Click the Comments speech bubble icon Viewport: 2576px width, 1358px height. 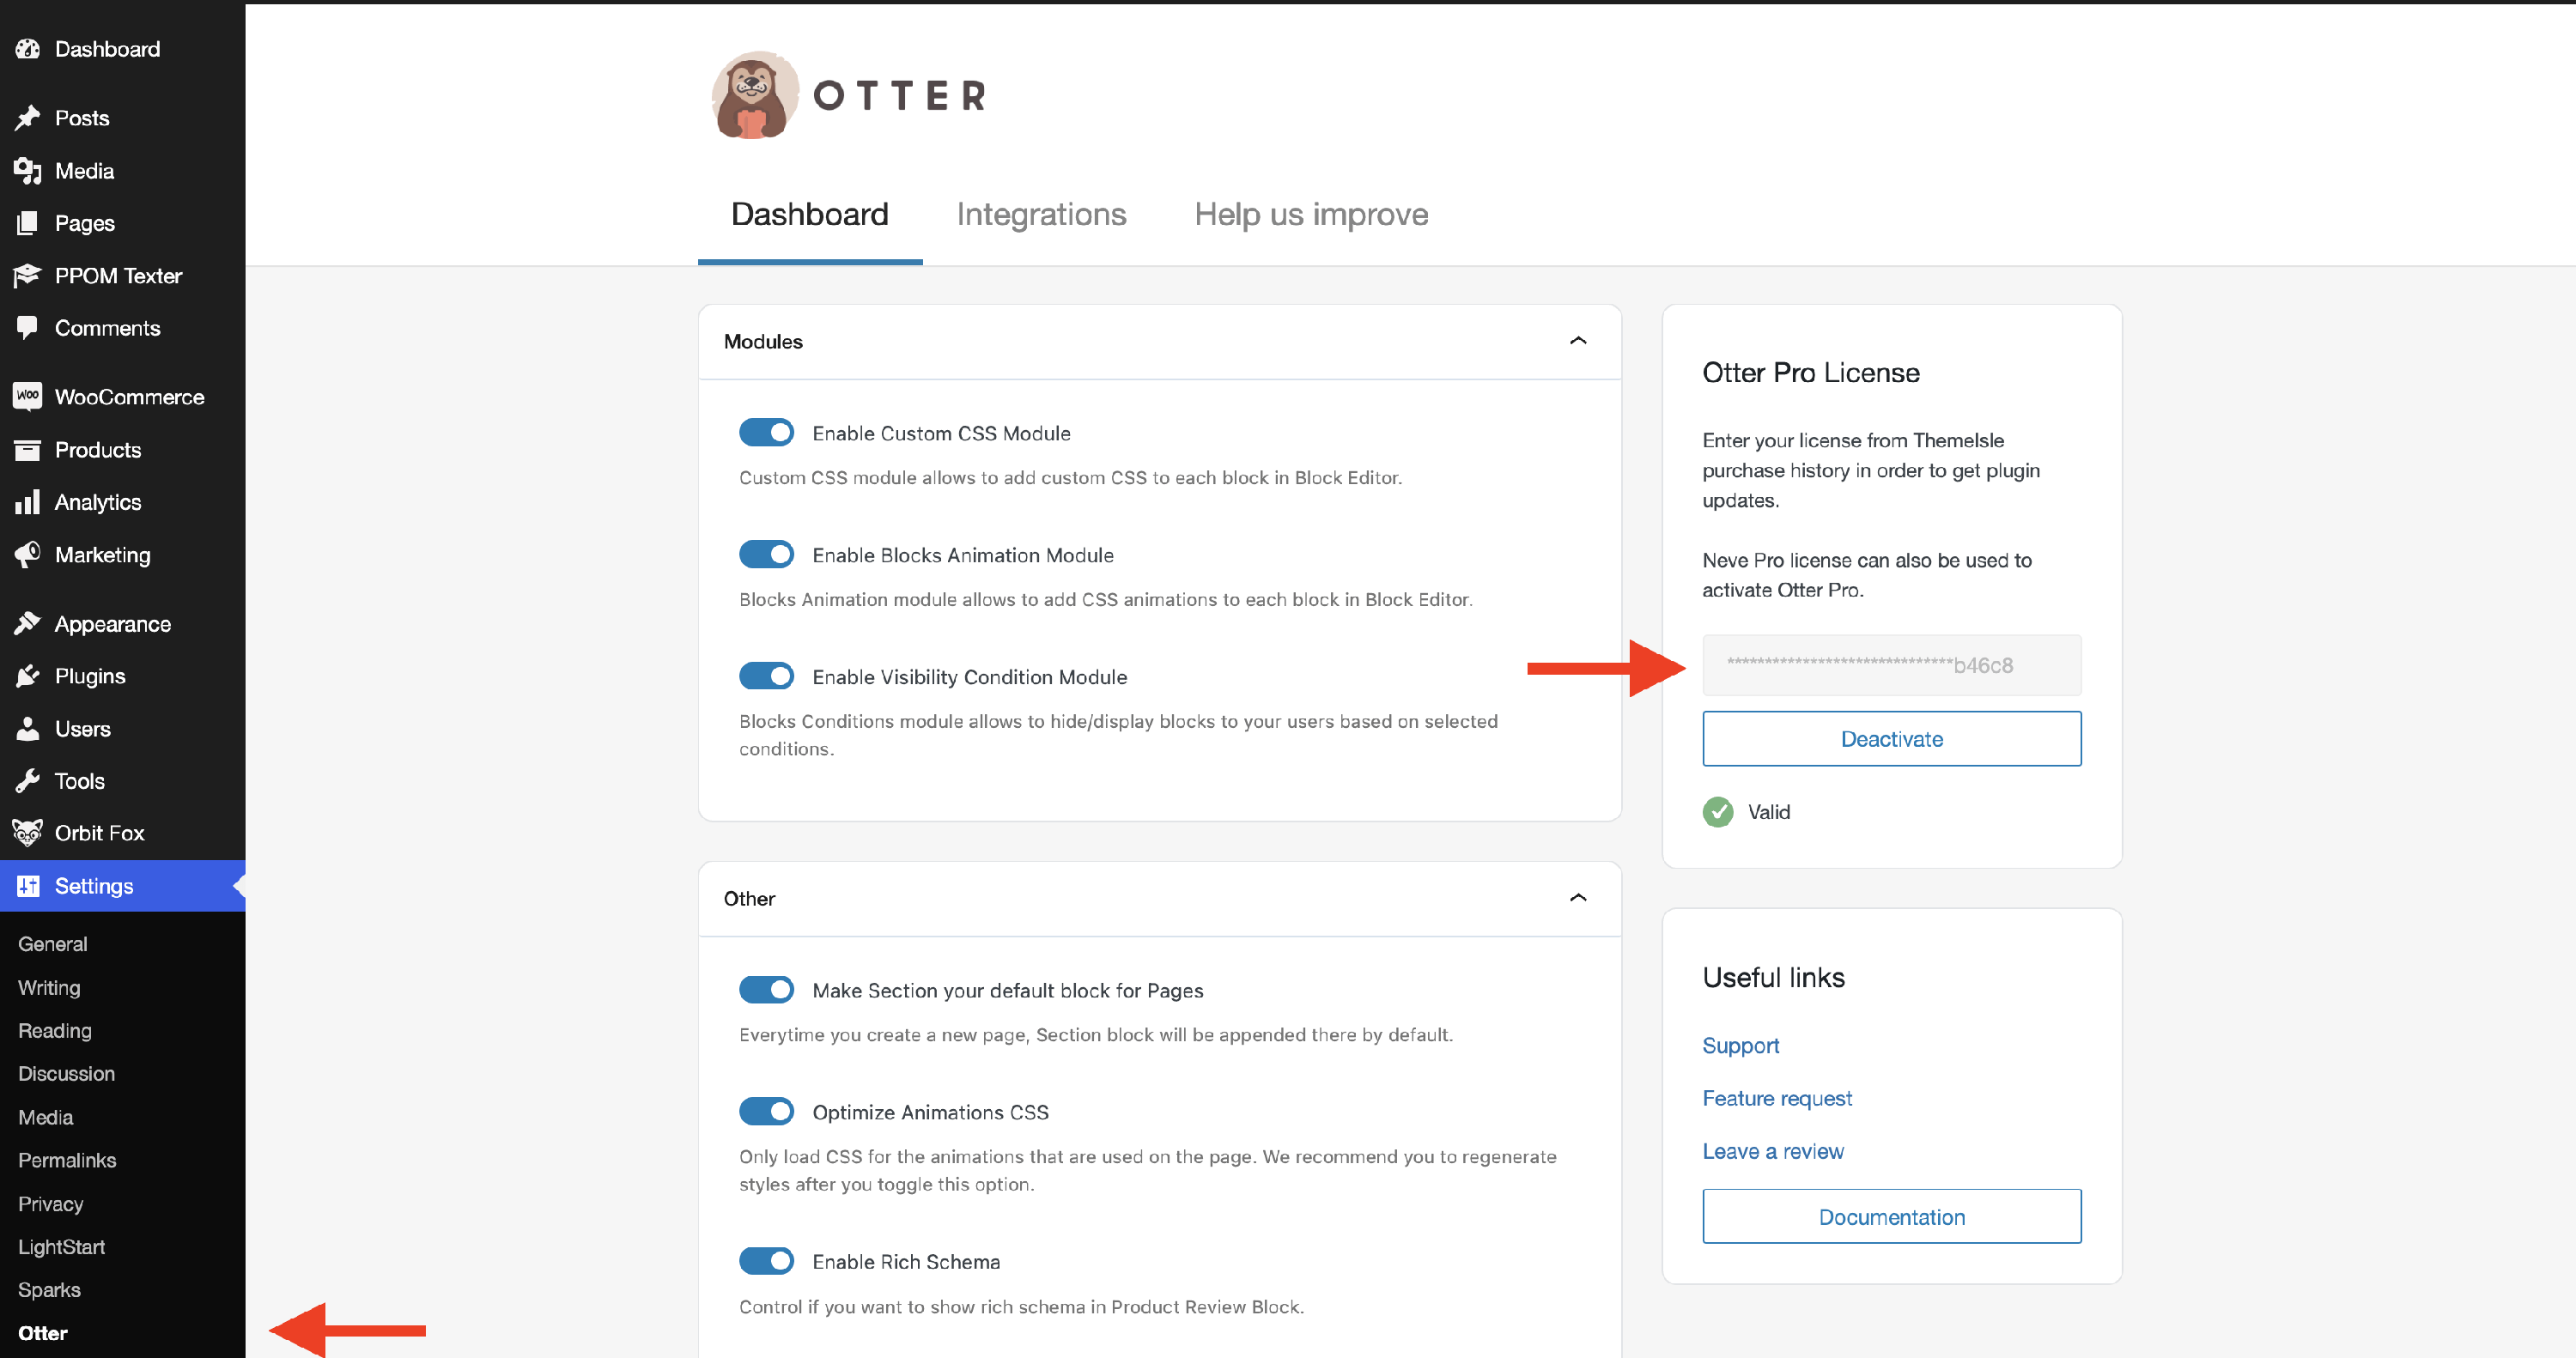point(27,327)
